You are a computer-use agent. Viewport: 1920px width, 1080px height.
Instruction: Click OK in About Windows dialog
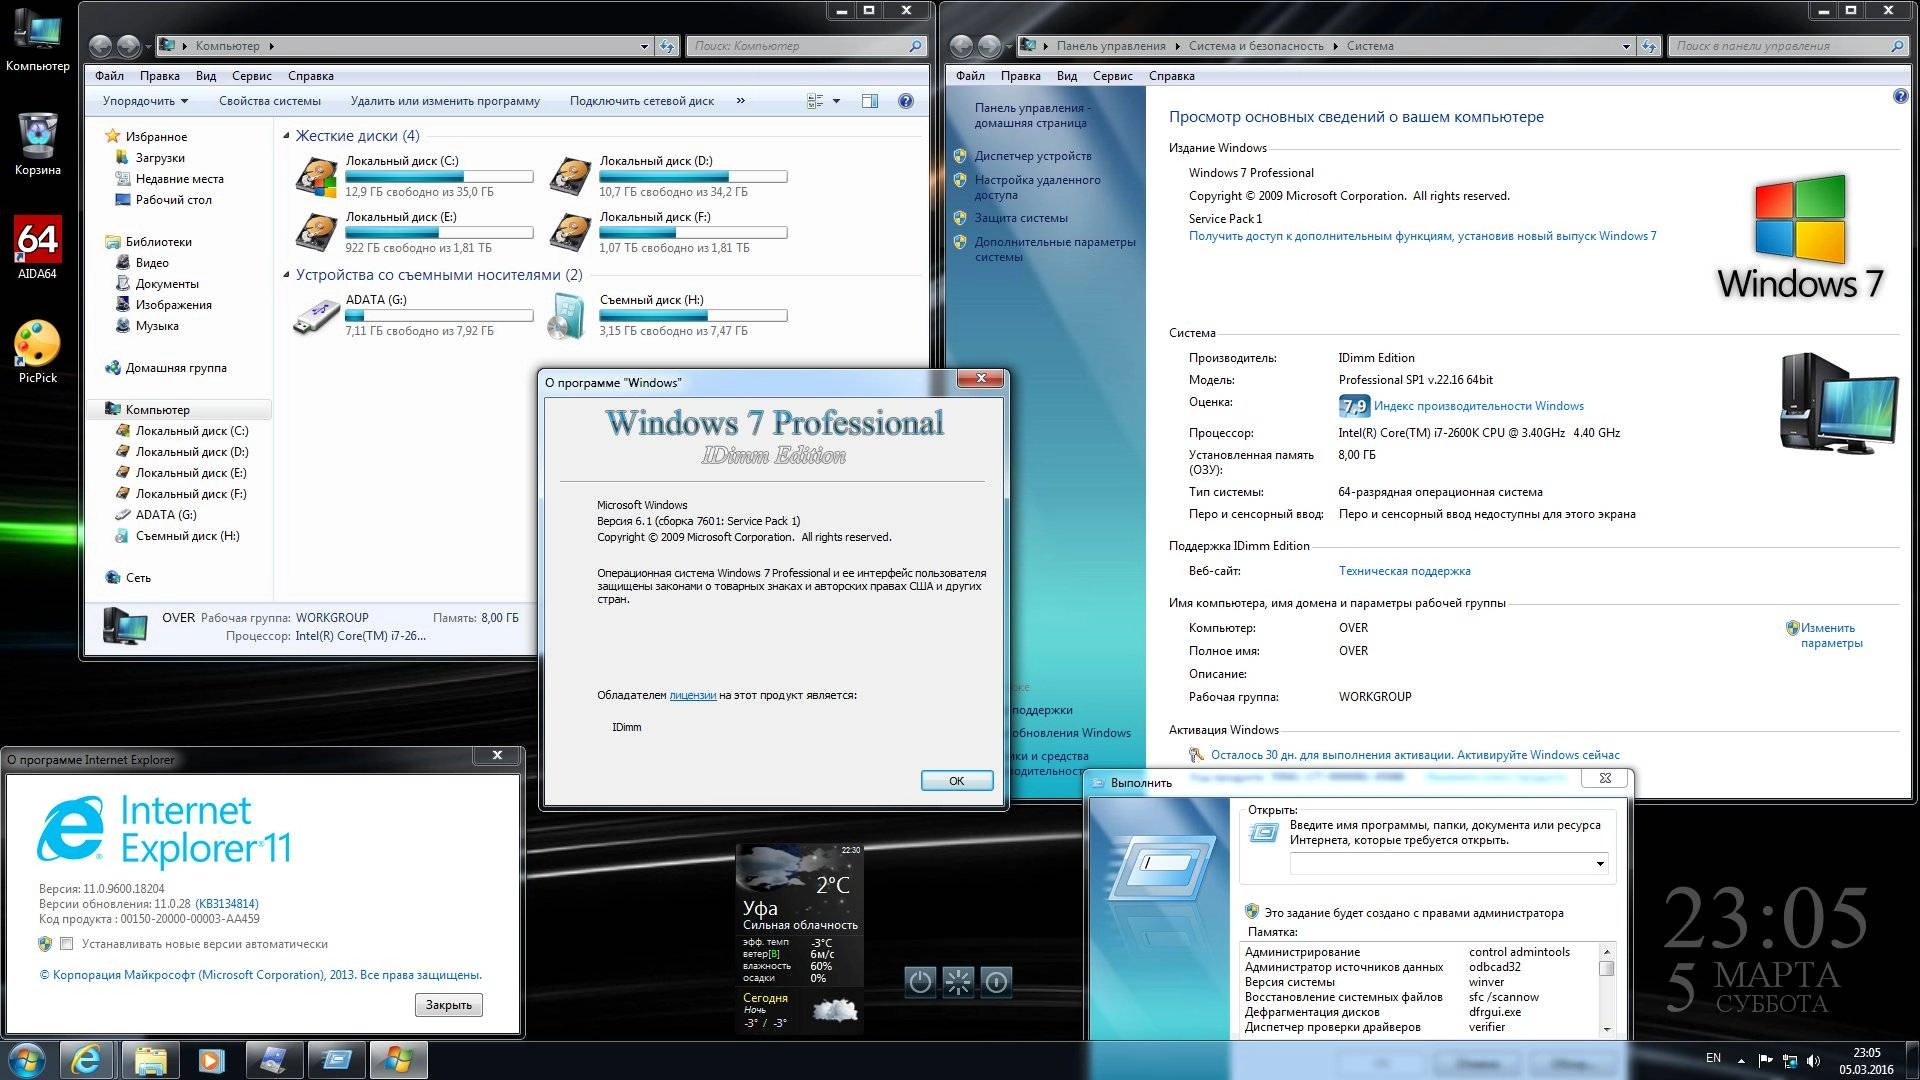point(957,781)
